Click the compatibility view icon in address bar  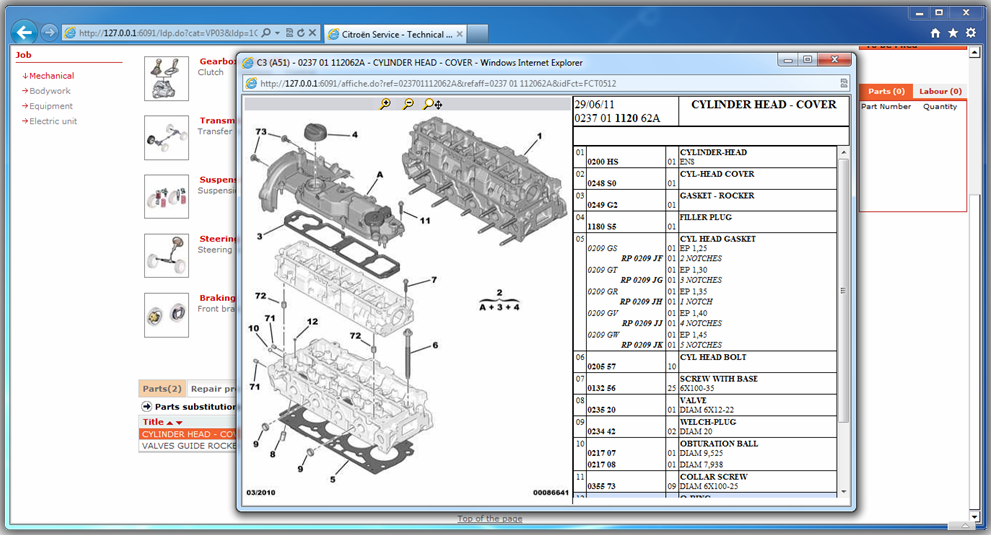click(289, 32)
